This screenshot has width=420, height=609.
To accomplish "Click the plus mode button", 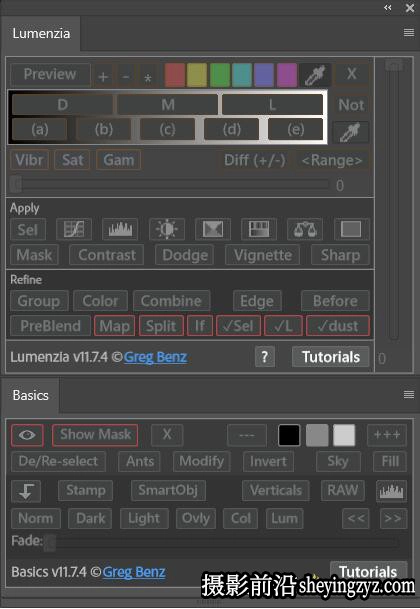I will [x=103, y=77].
